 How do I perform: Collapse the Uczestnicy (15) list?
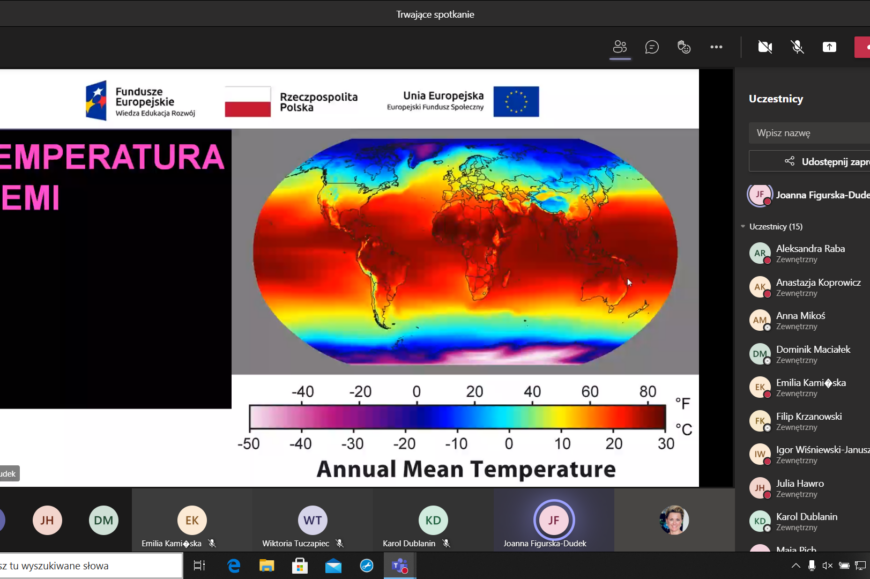tap(743, 226)
